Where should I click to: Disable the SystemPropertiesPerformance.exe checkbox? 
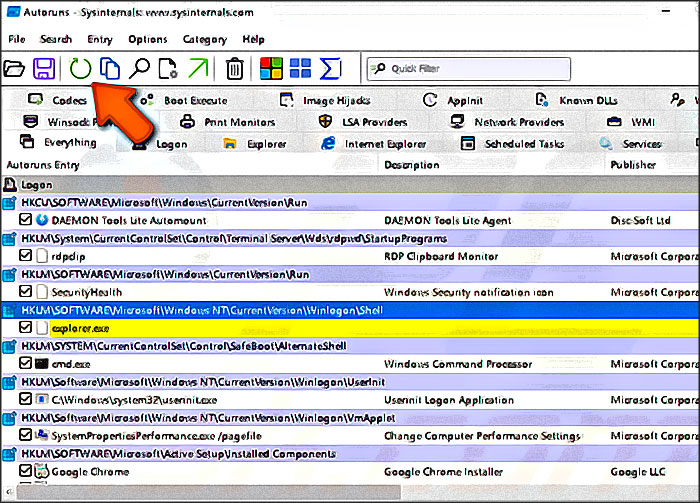(x=25, y=434)
